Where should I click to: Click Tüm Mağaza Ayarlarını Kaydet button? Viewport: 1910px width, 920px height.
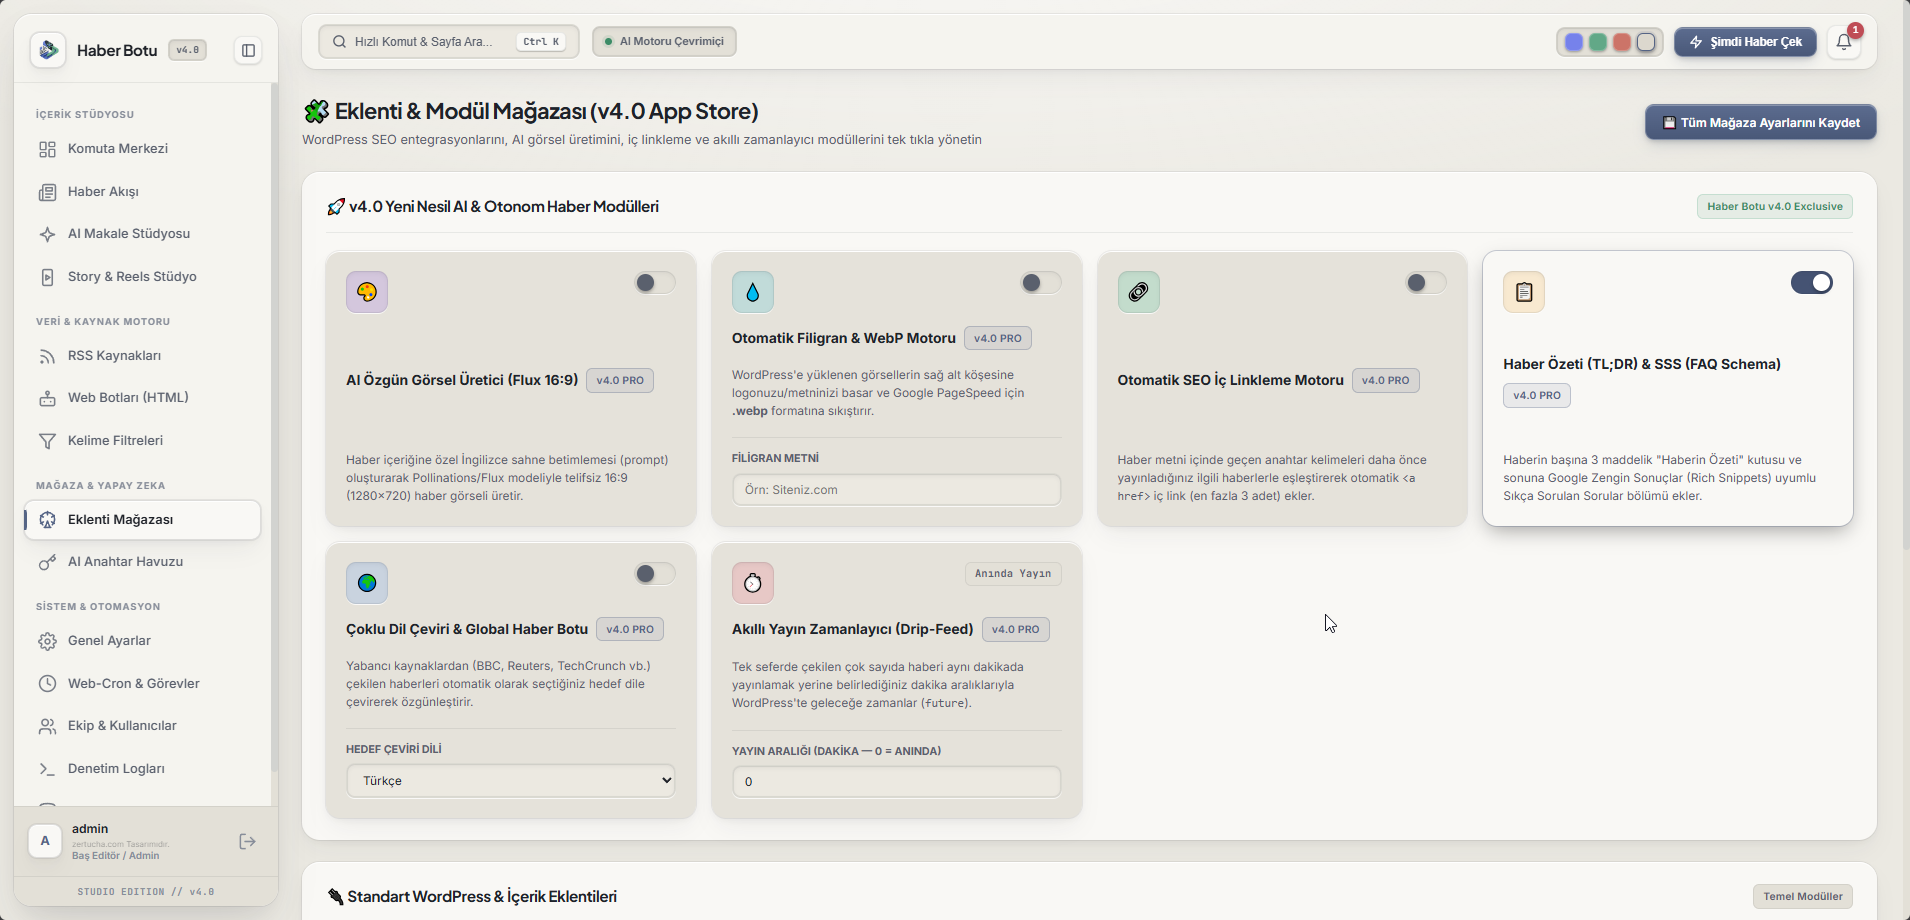pos(1760,123)
